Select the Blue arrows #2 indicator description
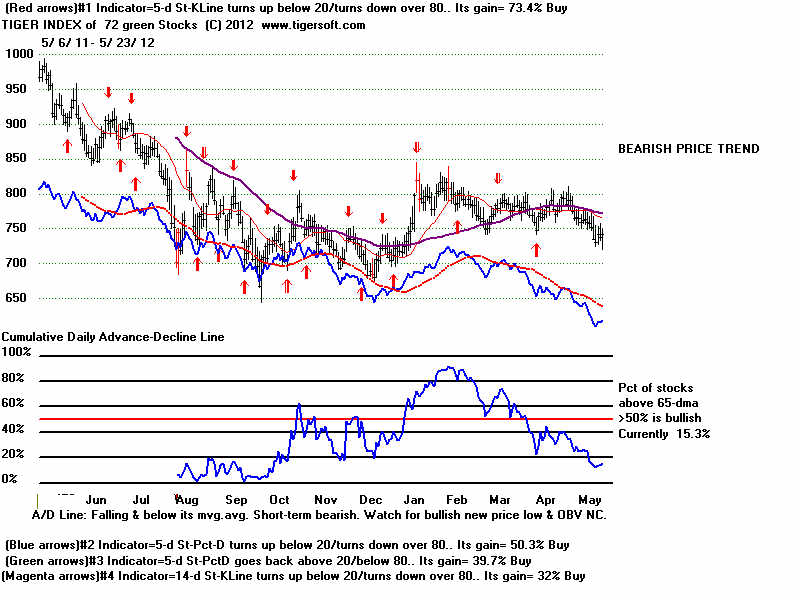Viewport: 800px width, 600px height. coord(290,544)
